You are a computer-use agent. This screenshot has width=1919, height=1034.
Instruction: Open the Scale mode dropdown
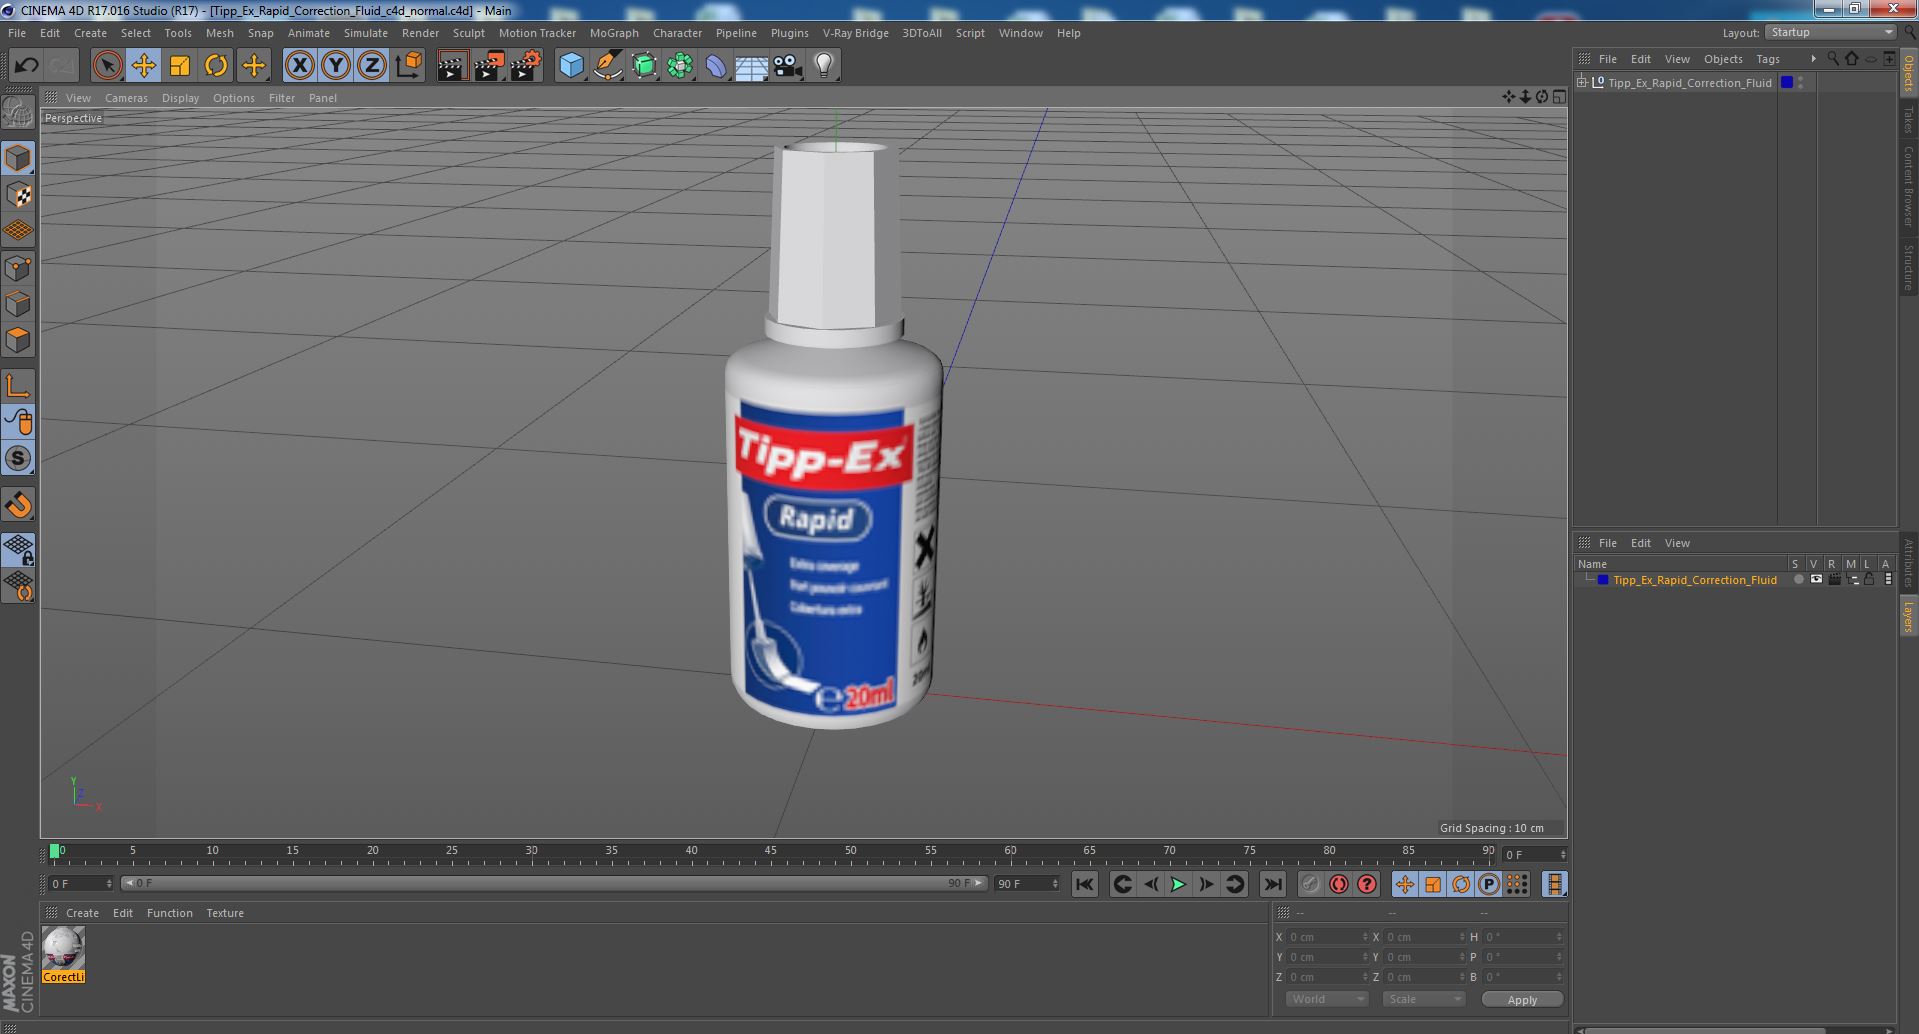(1423, 999)
